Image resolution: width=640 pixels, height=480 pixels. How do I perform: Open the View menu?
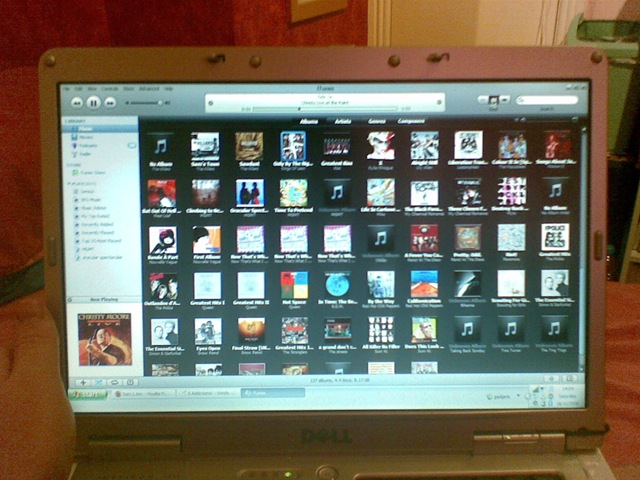[x=92, y=89]
